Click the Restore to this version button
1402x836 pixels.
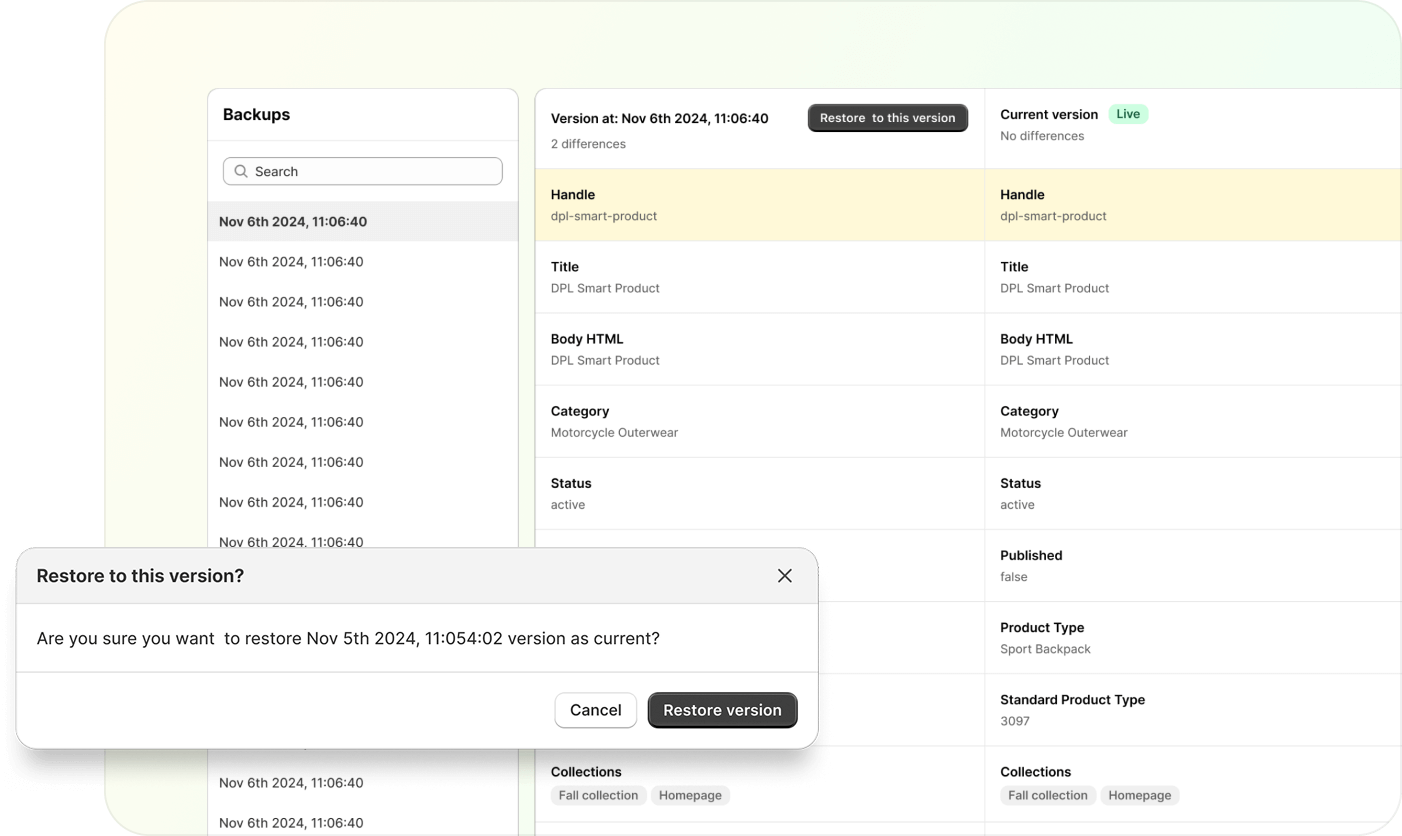[887, 118]
